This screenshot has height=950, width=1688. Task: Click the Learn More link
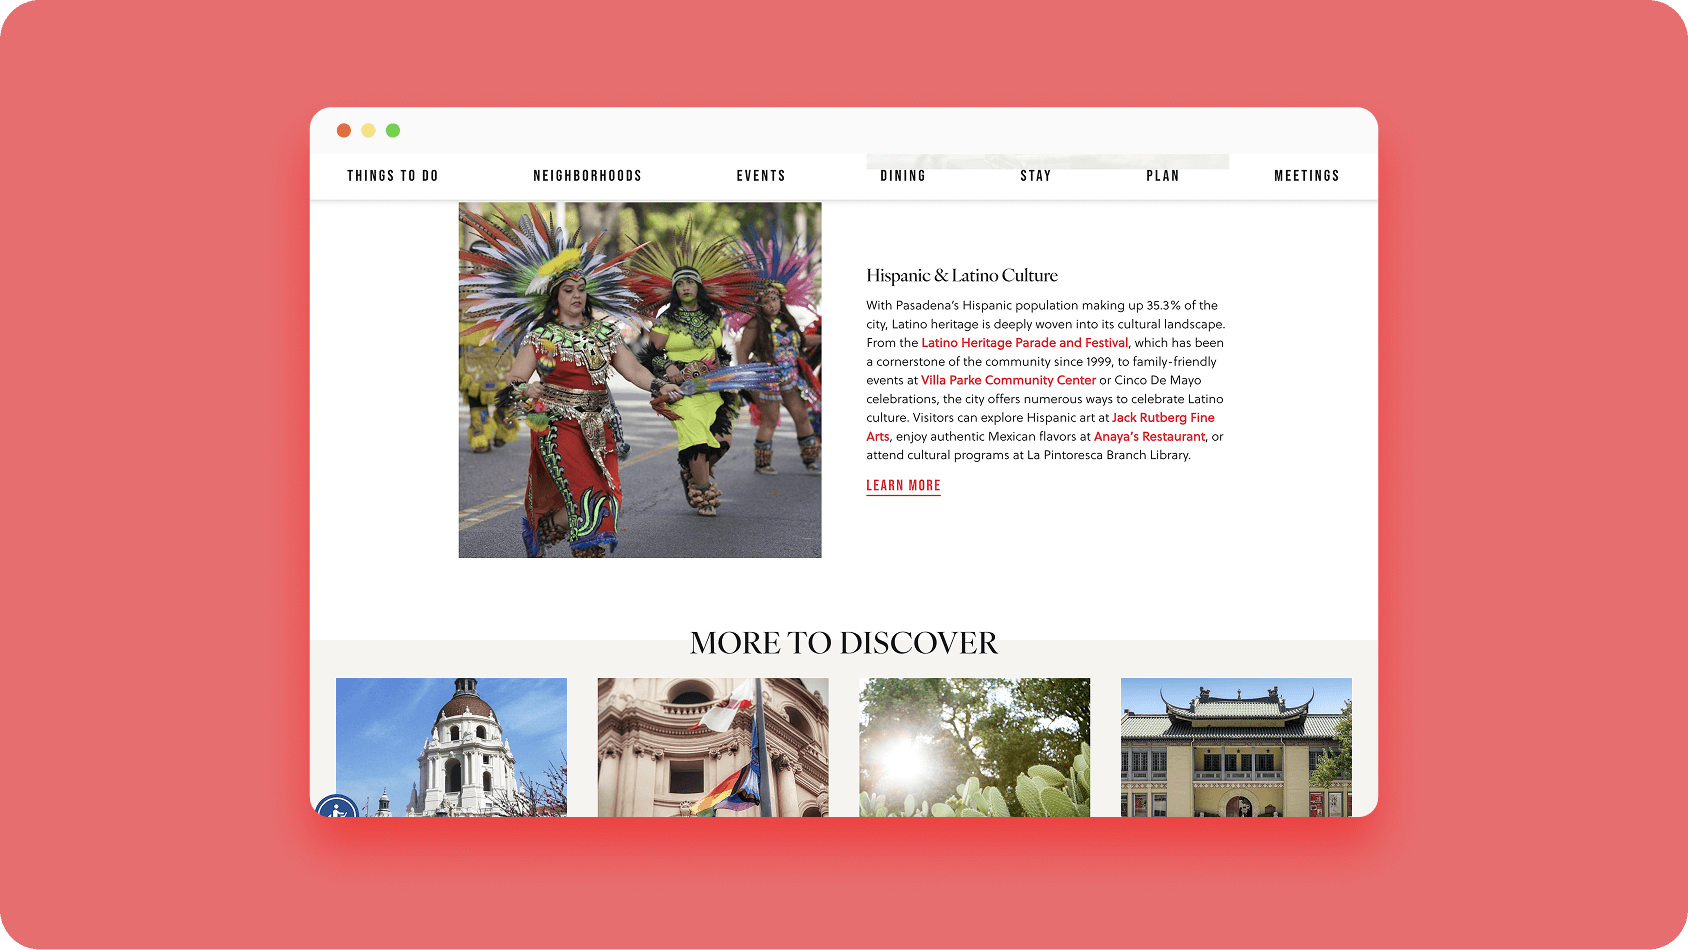903,486
